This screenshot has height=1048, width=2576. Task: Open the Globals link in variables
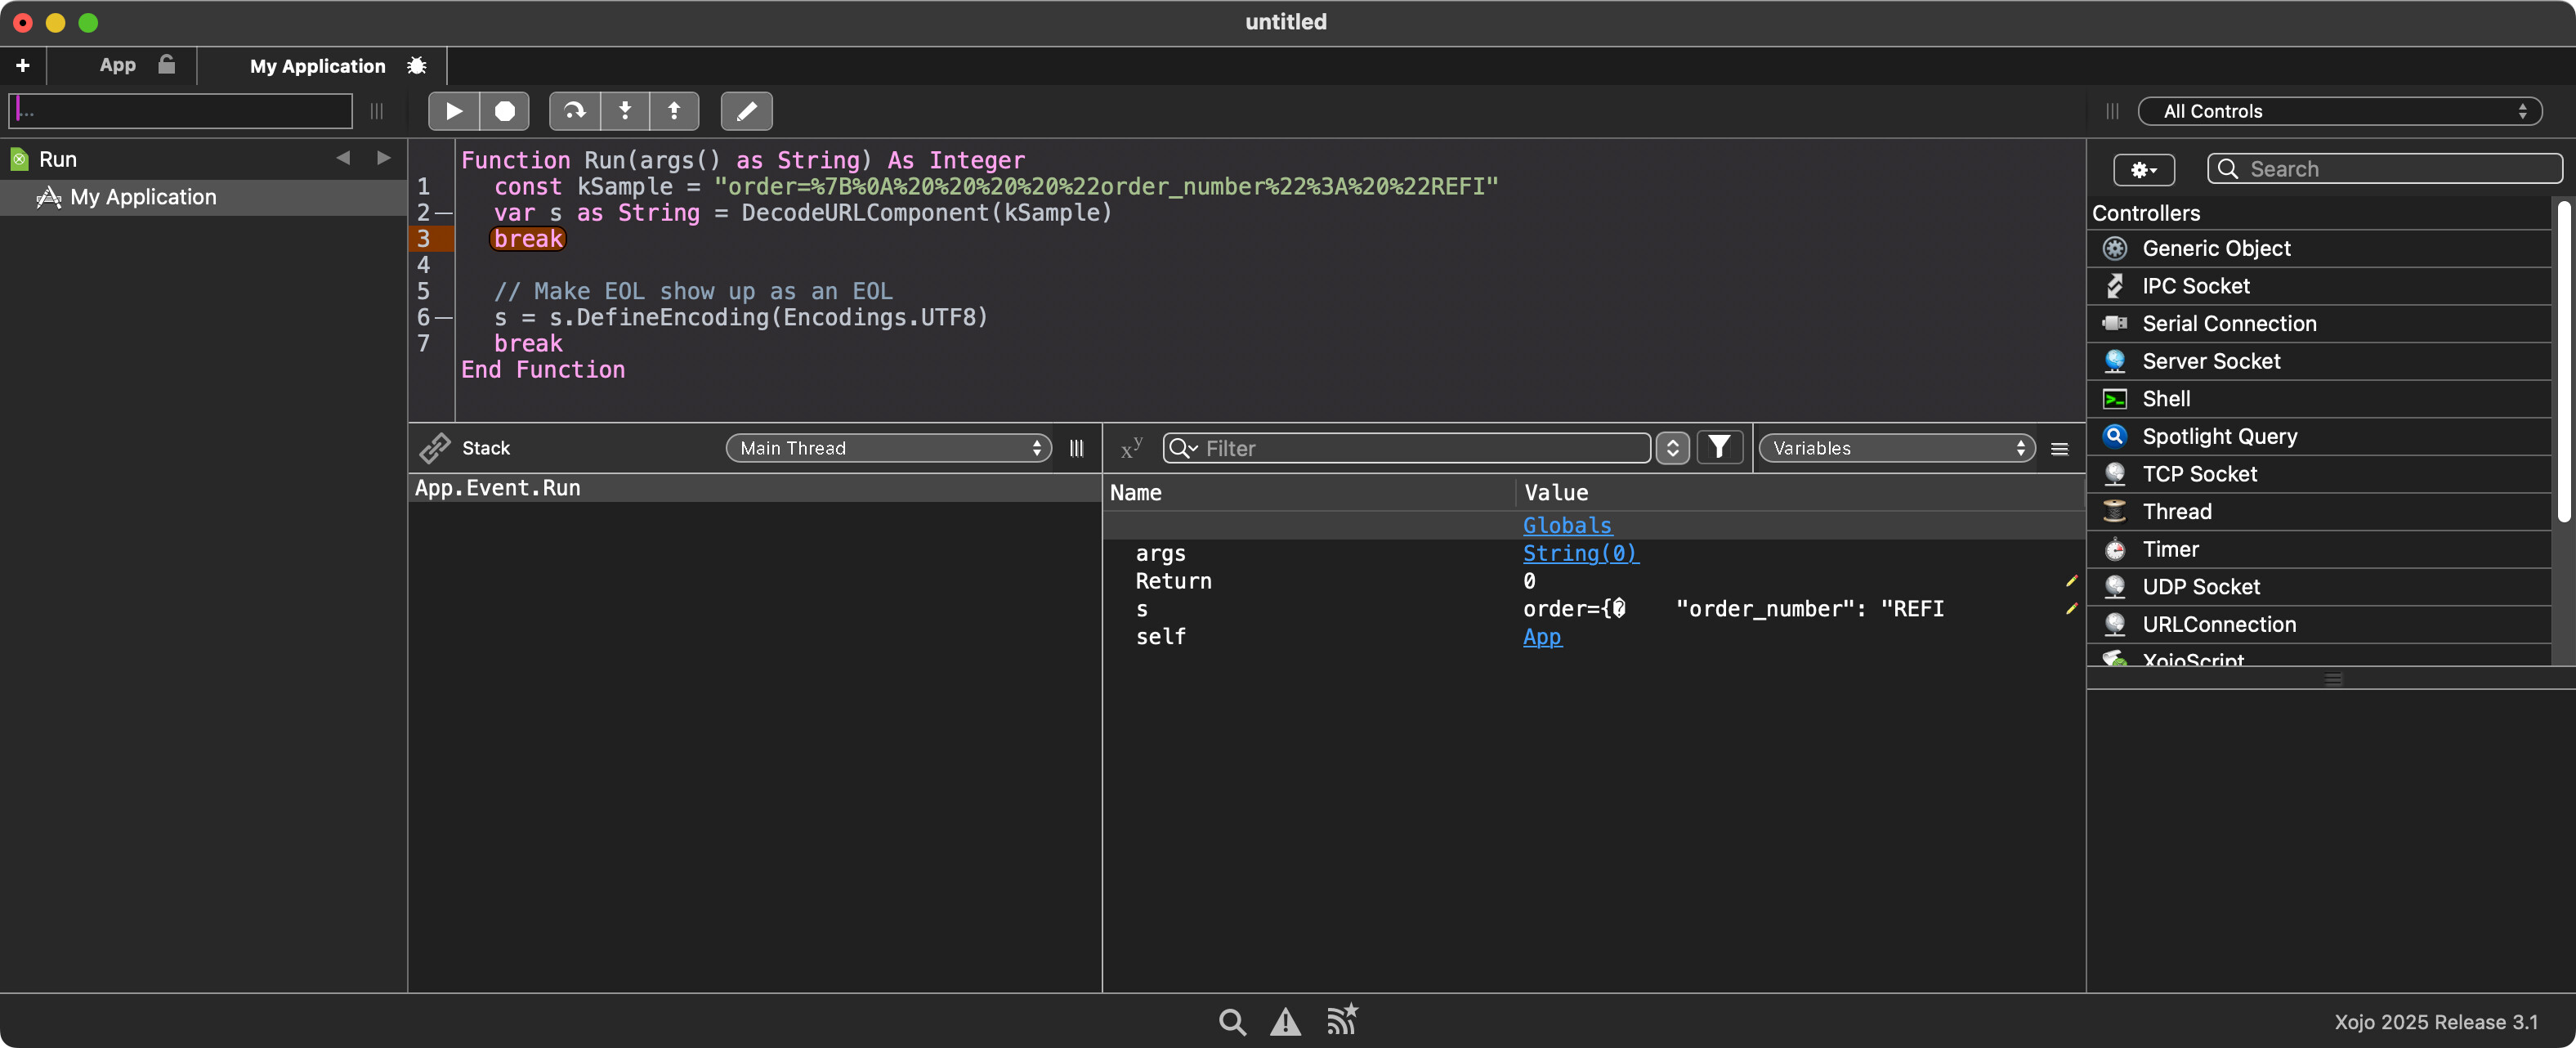pos(1566,525)
